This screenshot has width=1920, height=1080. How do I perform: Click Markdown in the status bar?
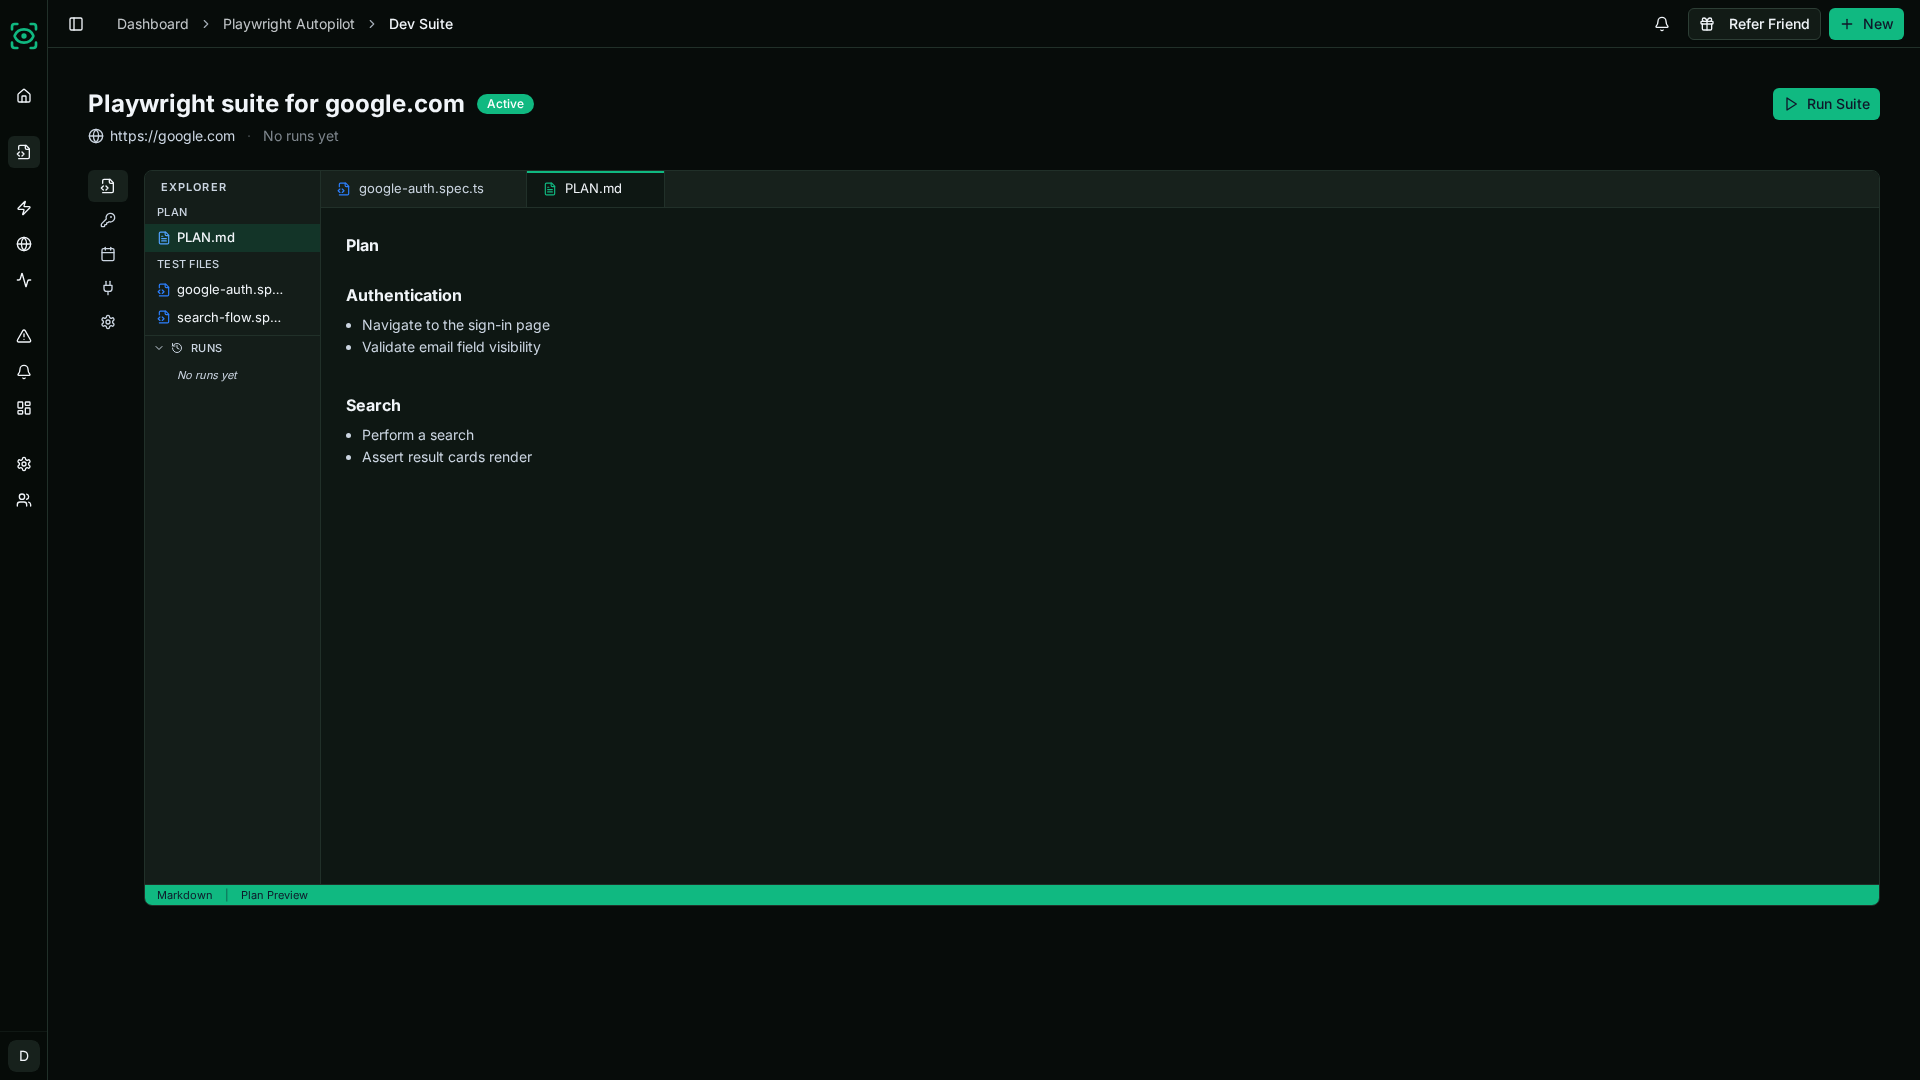[x=185, y=895]
